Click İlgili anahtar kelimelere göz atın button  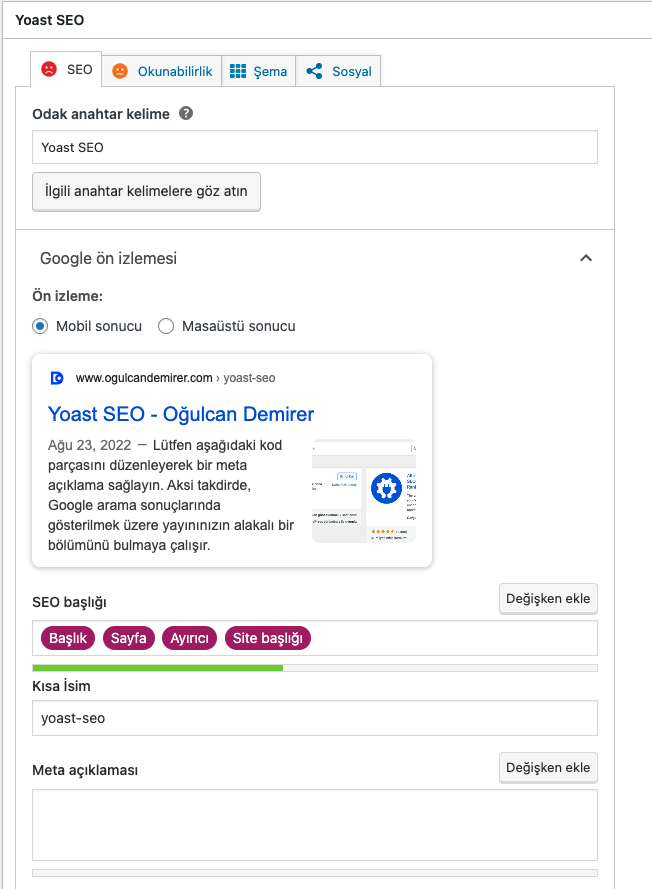click(147, 190)
